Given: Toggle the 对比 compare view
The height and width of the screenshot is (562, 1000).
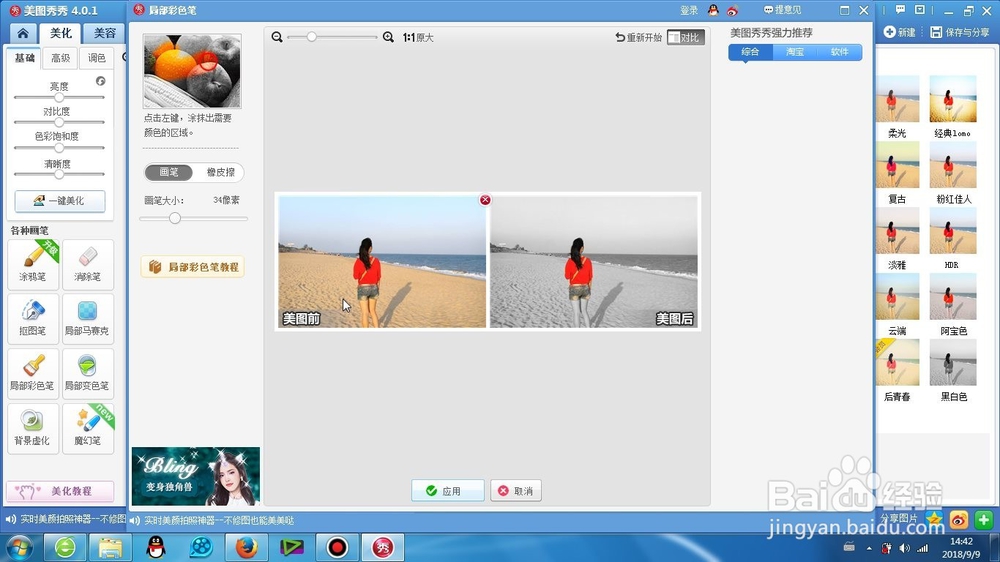Looking at the screenshot, I should click(685, 37).
